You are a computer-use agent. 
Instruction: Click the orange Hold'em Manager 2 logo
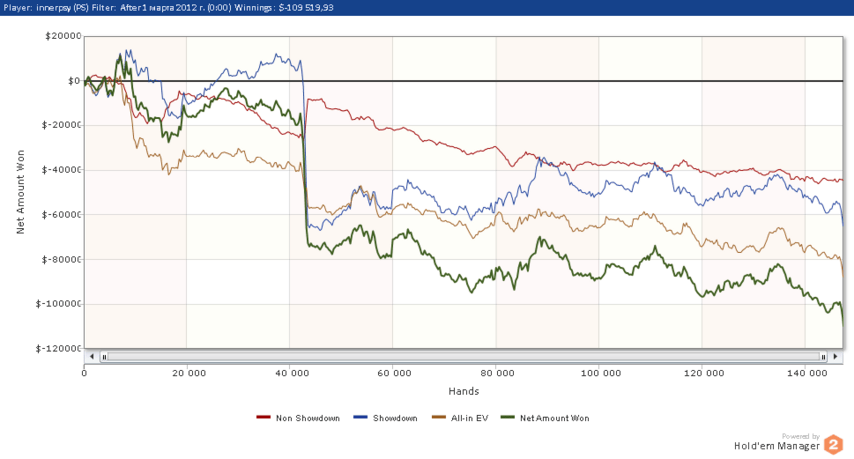click(x=832, y=446)
